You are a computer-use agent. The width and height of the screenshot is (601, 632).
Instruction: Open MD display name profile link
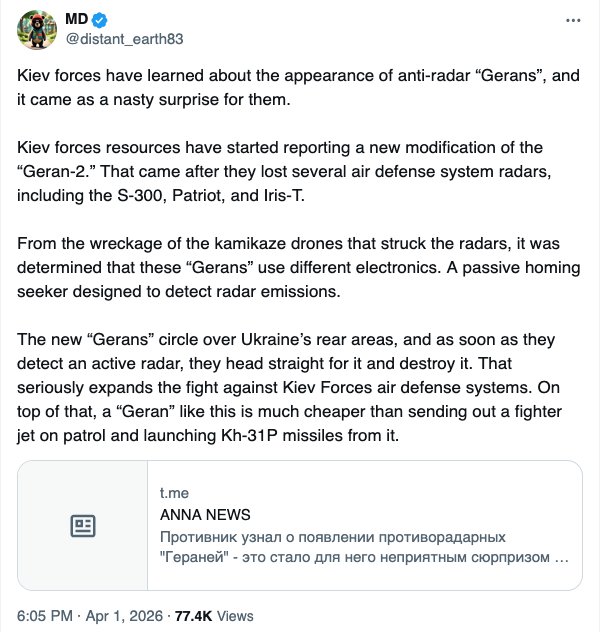pyautogui.click(x=78, y=20)
